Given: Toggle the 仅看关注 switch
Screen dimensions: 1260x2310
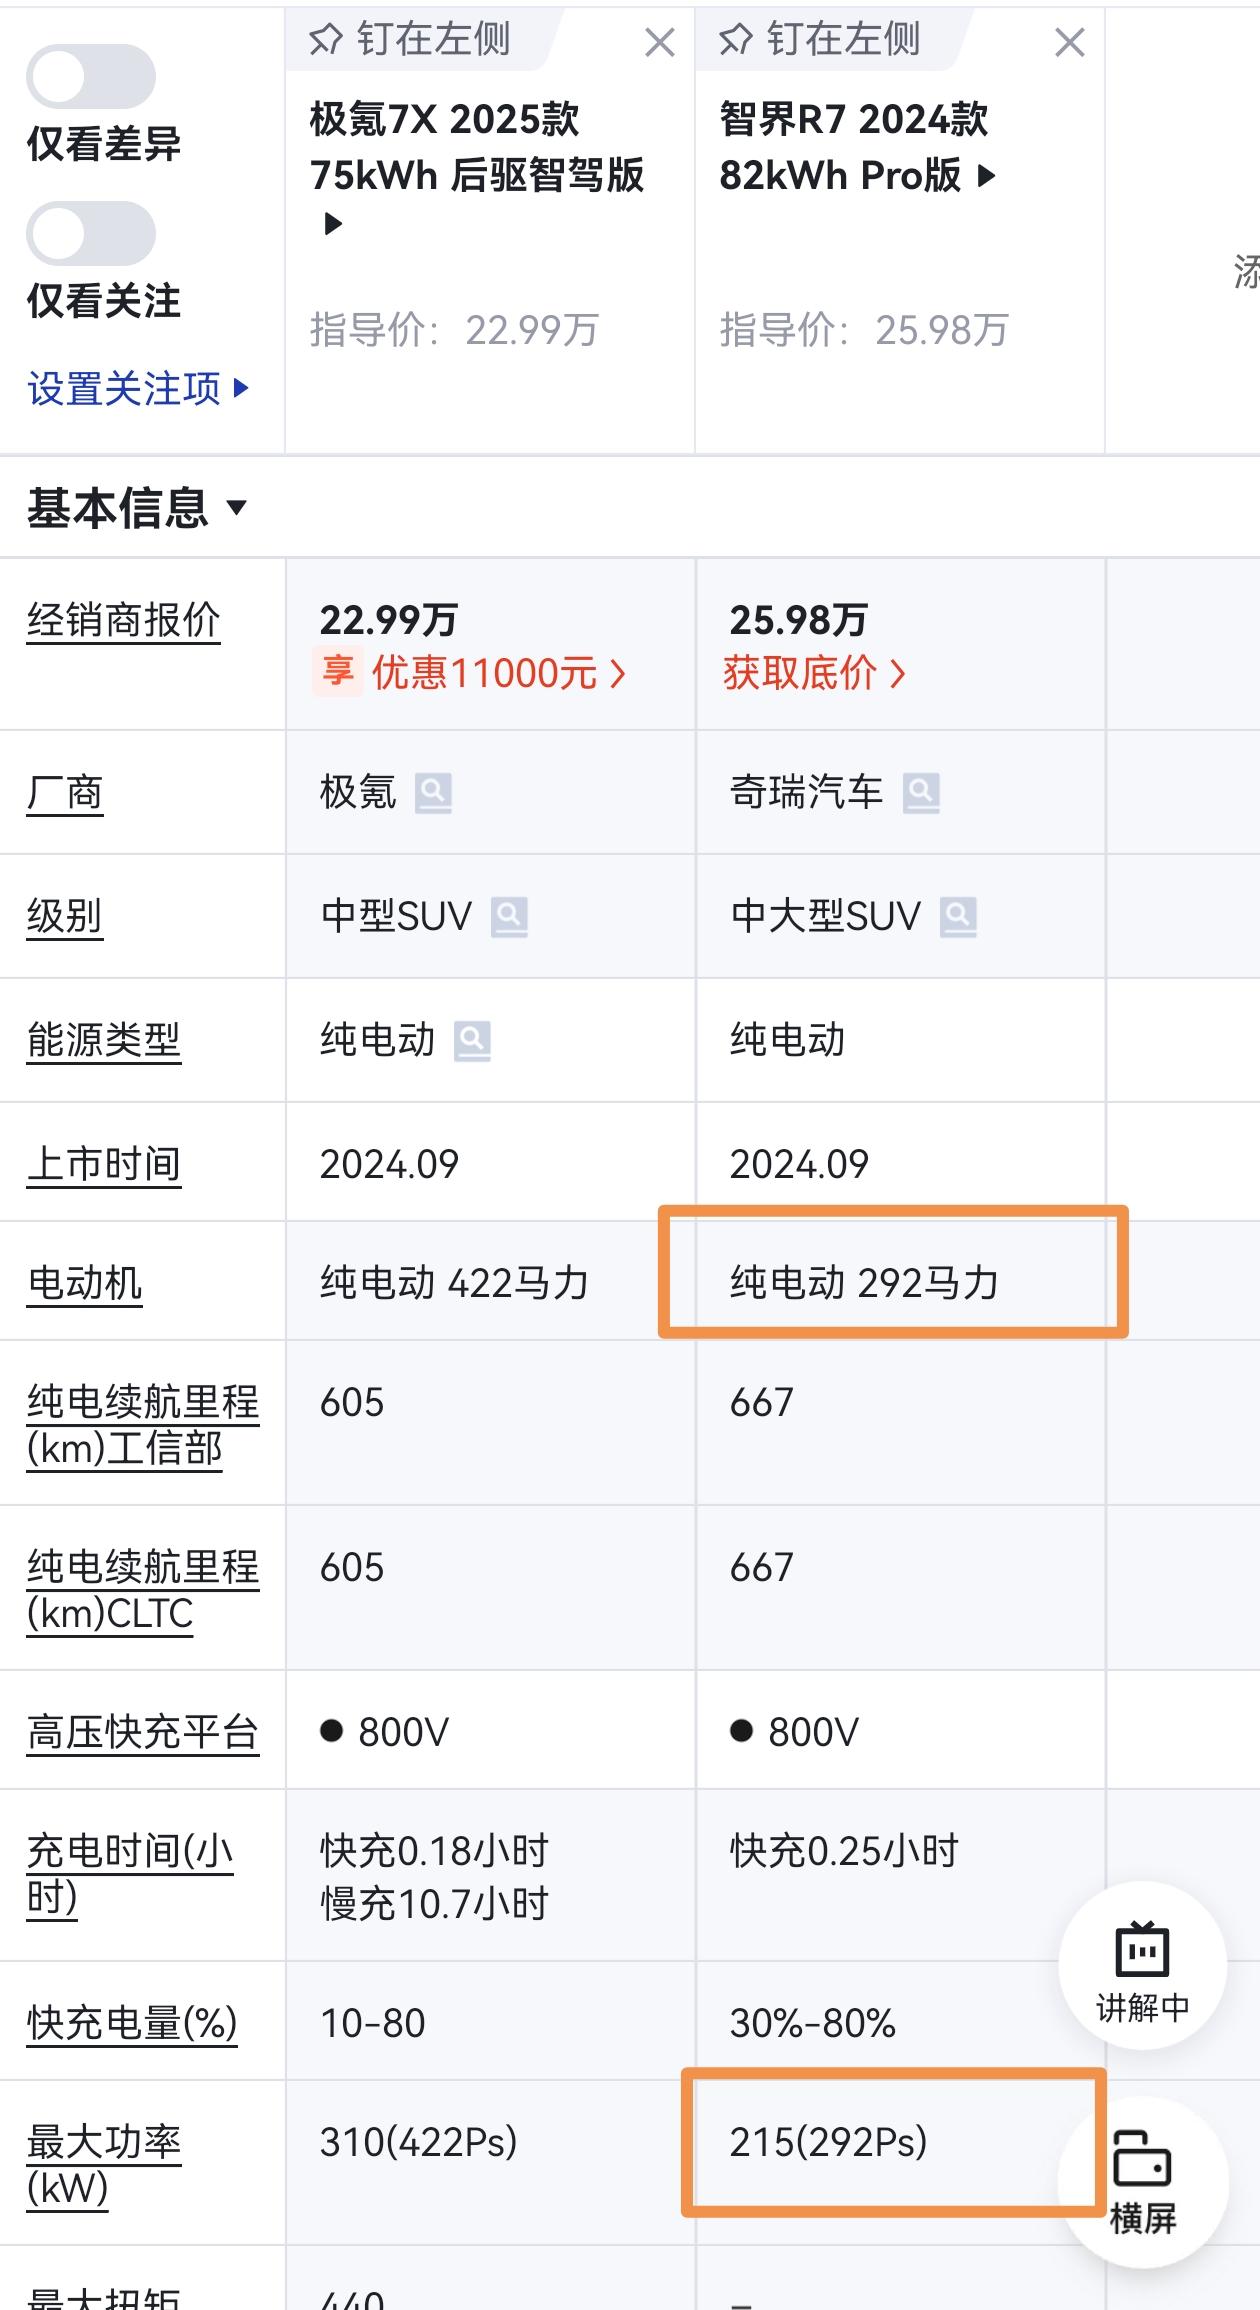Looking at the screenshot, I should tap(91, 233).
